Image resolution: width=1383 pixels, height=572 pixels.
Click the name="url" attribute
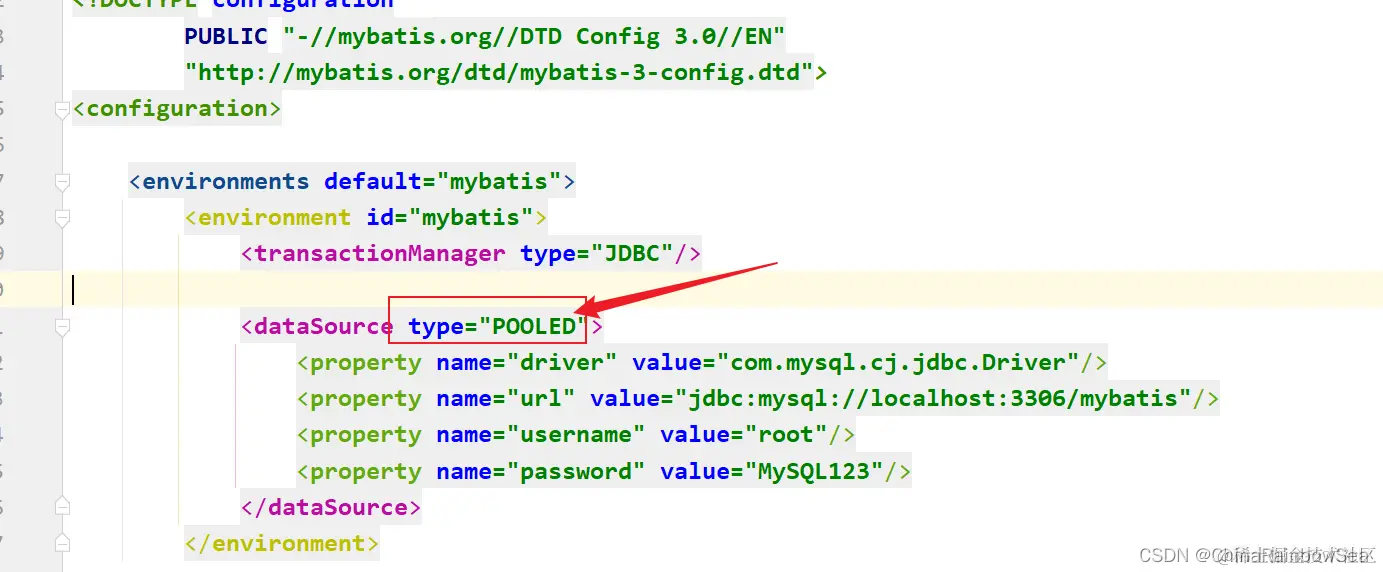(506, 399)
